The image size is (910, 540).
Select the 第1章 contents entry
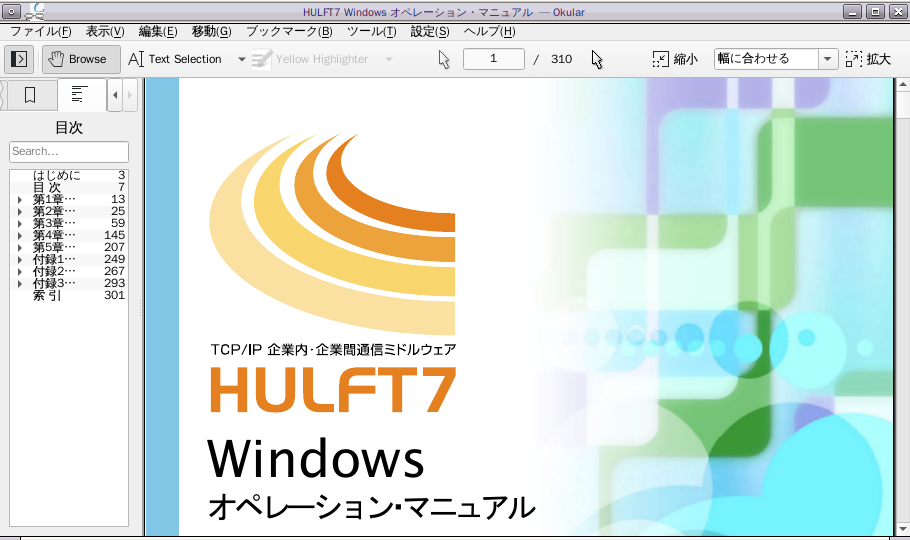54,199
